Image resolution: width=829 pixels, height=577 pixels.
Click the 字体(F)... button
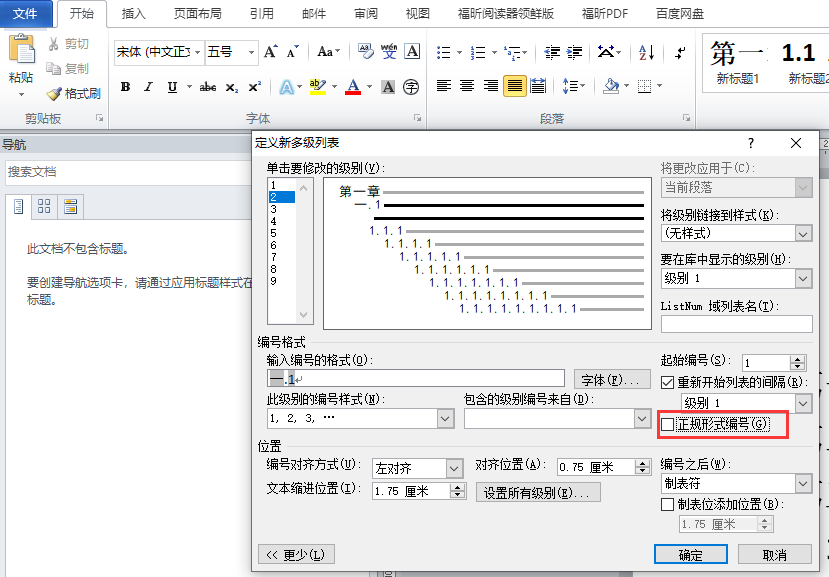tap(612, 379)
